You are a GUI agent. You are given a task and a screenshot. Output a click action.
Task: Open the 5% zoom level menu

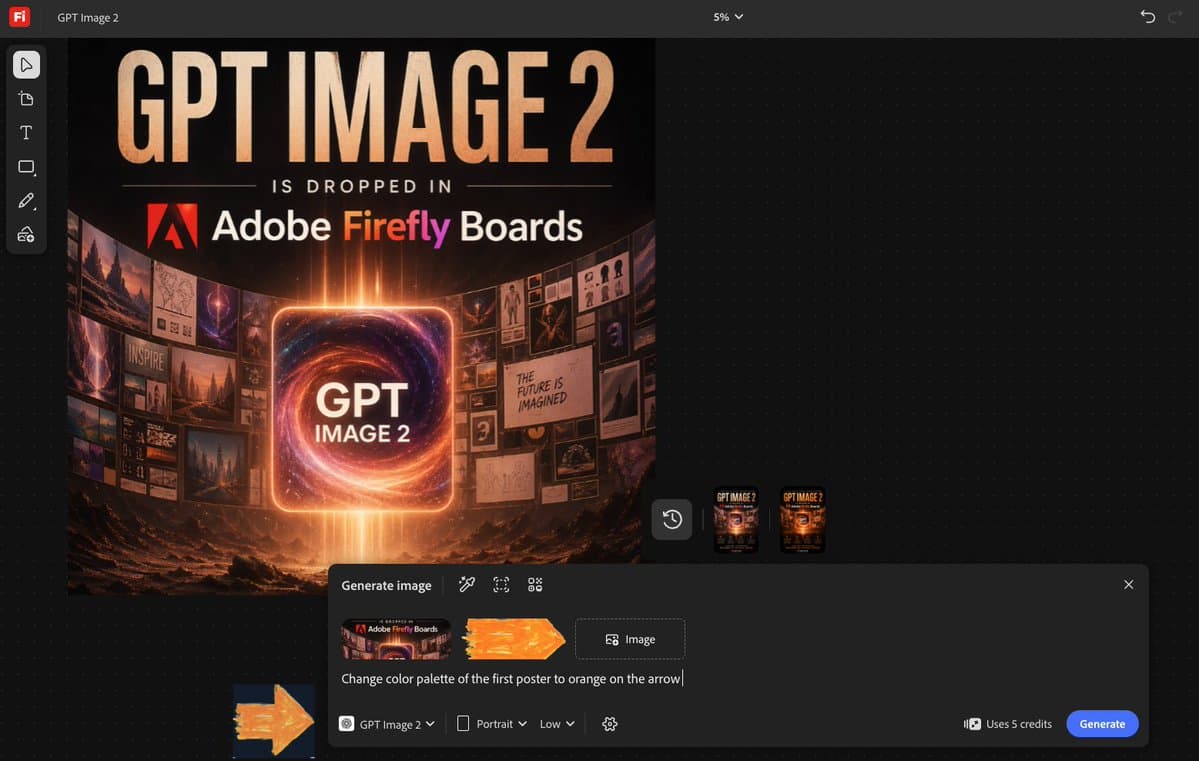(x=728, y=16)
